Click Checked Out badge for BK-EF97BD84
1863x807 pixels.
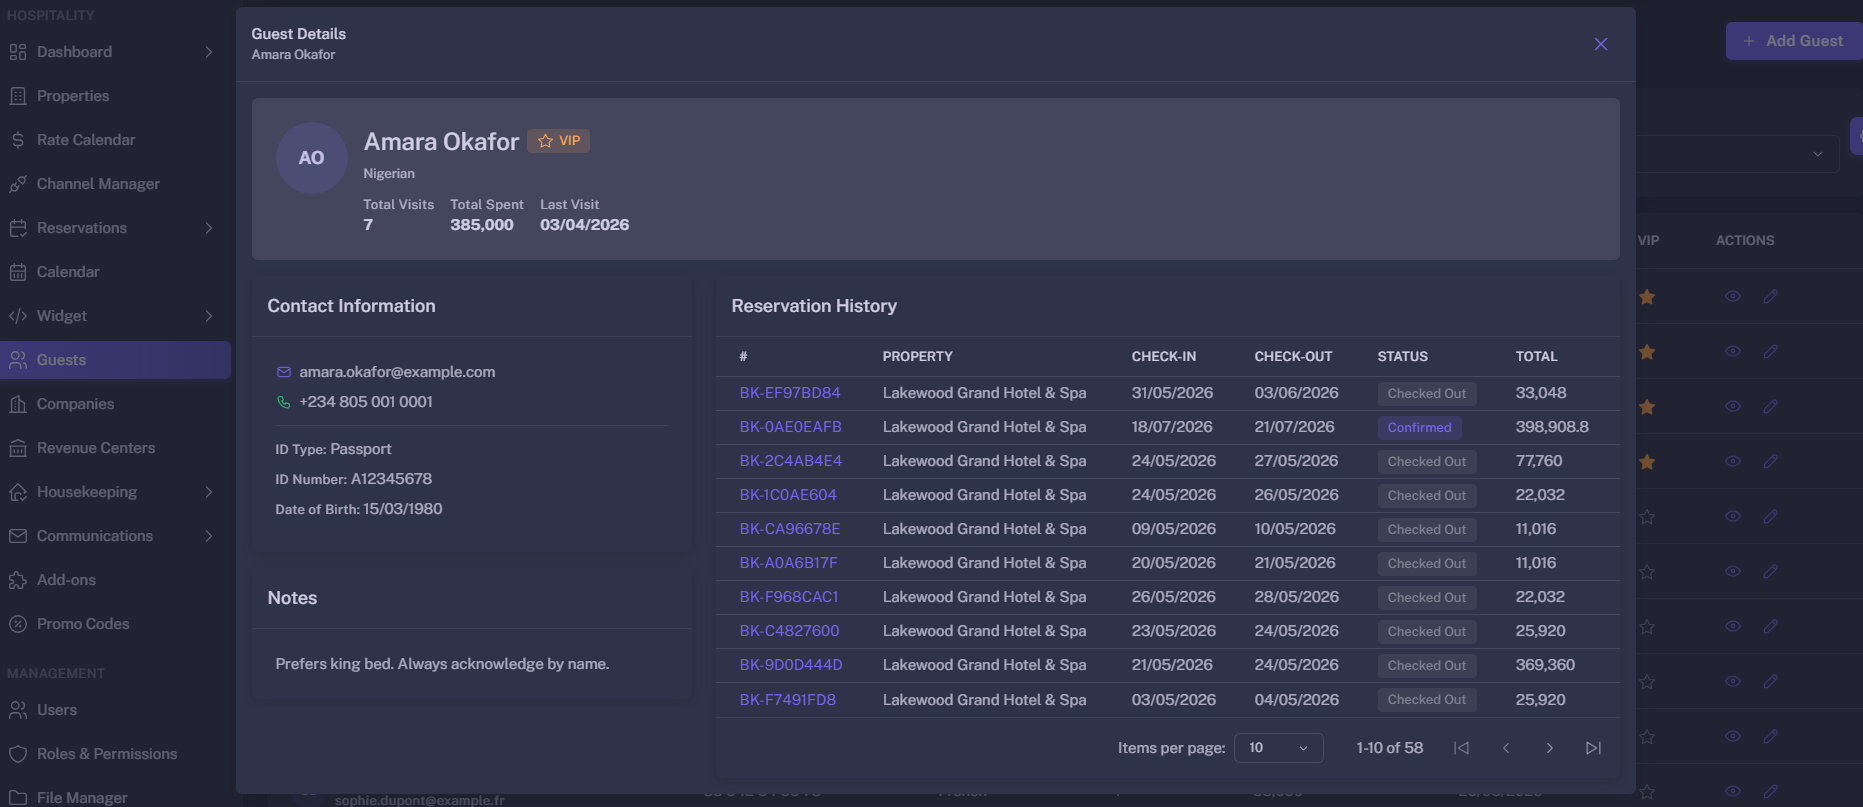(x=1427, y=394)
